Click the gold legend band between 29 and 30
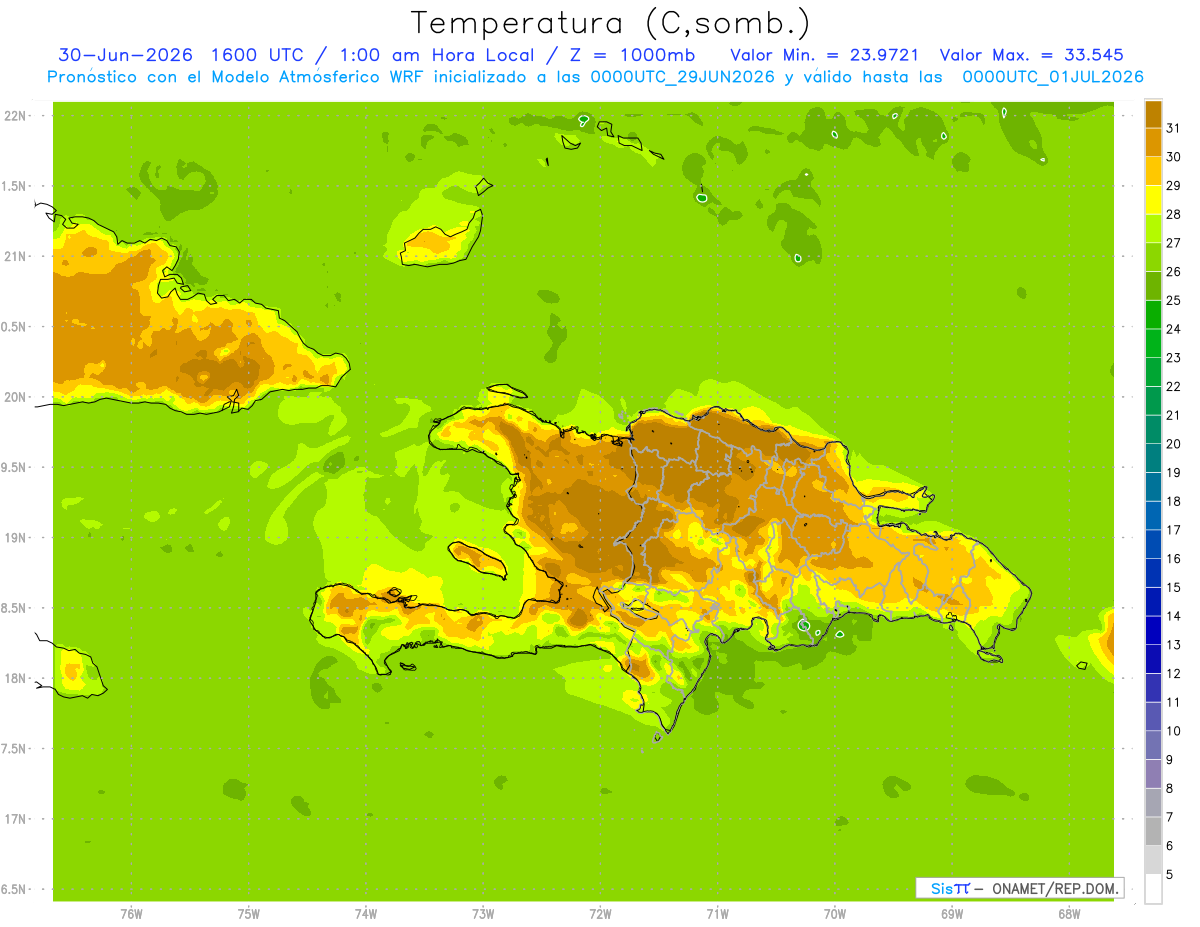1200x927 pixels. tap(1153, 171)
